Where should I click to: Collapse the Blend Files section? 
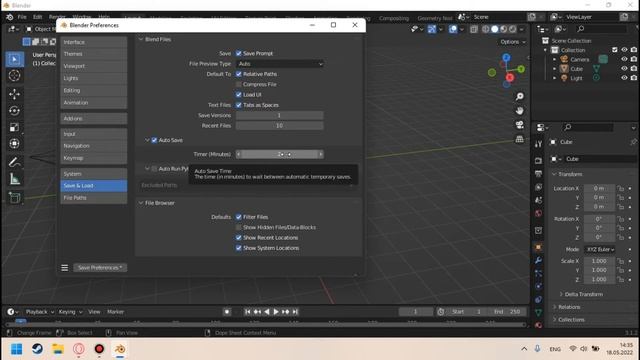tap(141, 40)
